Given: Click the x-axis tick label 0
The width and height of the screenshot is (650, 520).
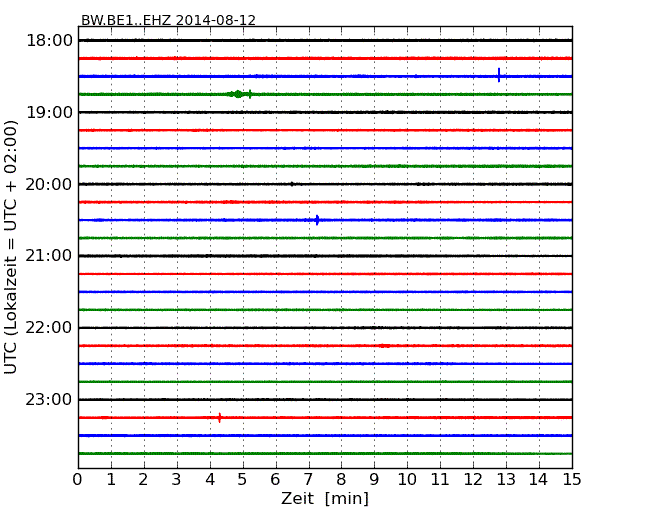Looking at the screenshot, I should [x=78, y=479].
